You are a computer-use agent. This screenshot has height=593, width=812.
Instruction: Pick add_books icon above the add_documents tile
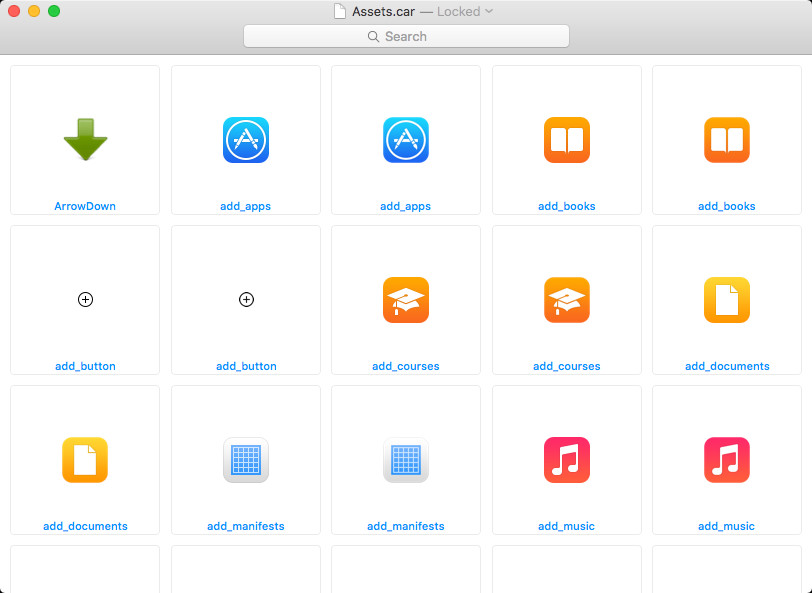[x=727, y=140]
